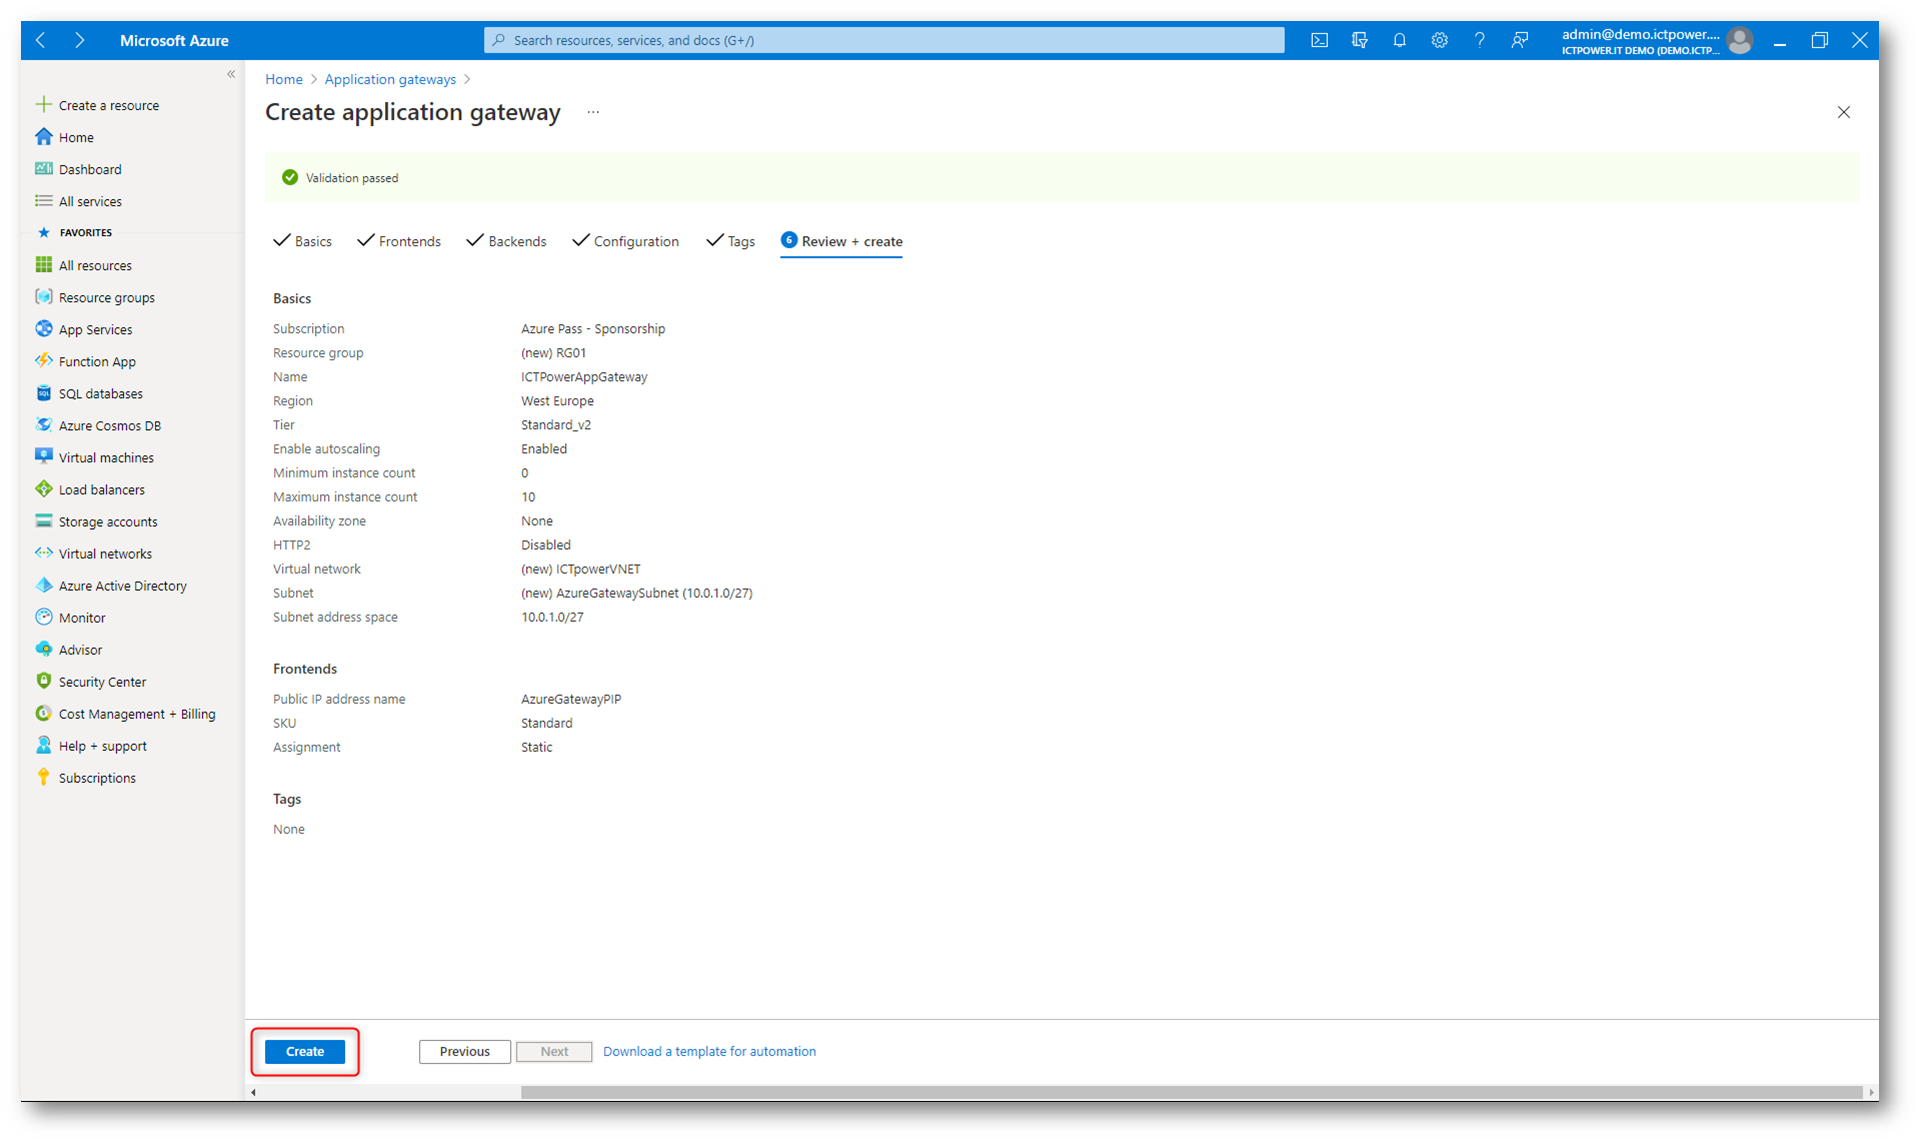This screenshot has height=1144, width=1921.
Task: Go to the Tags tab
Action: click(x=730, y=241)
